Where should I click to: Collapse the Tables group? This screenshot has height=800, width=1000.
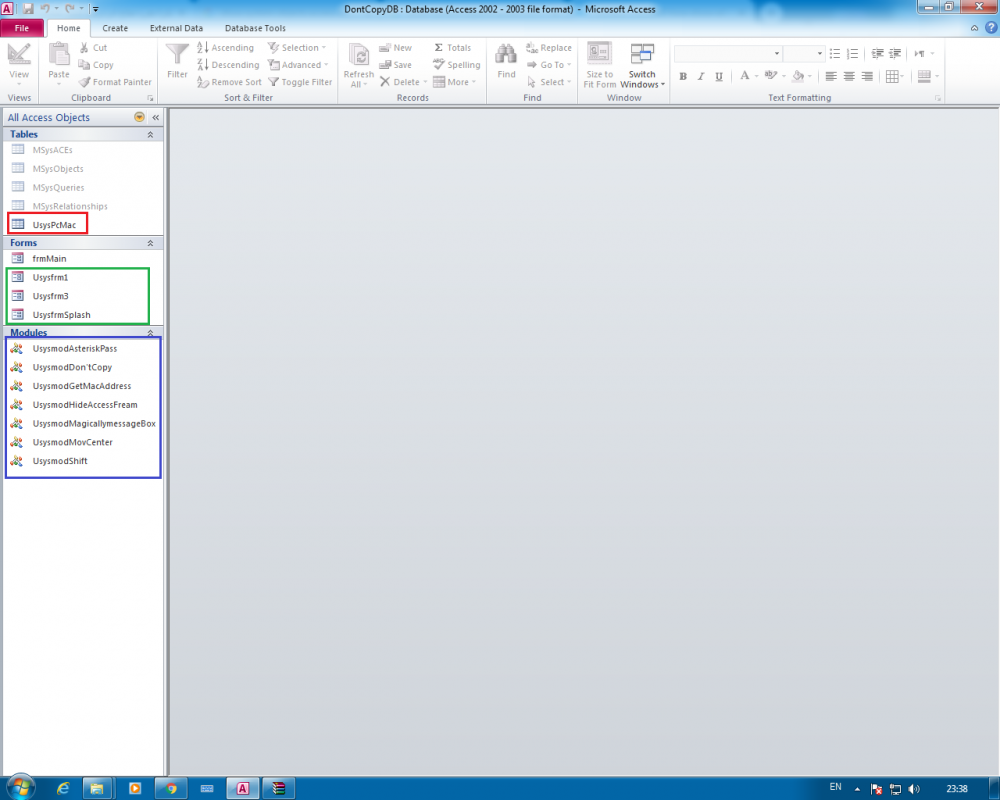pyautogui.click(x=151, y=135)
